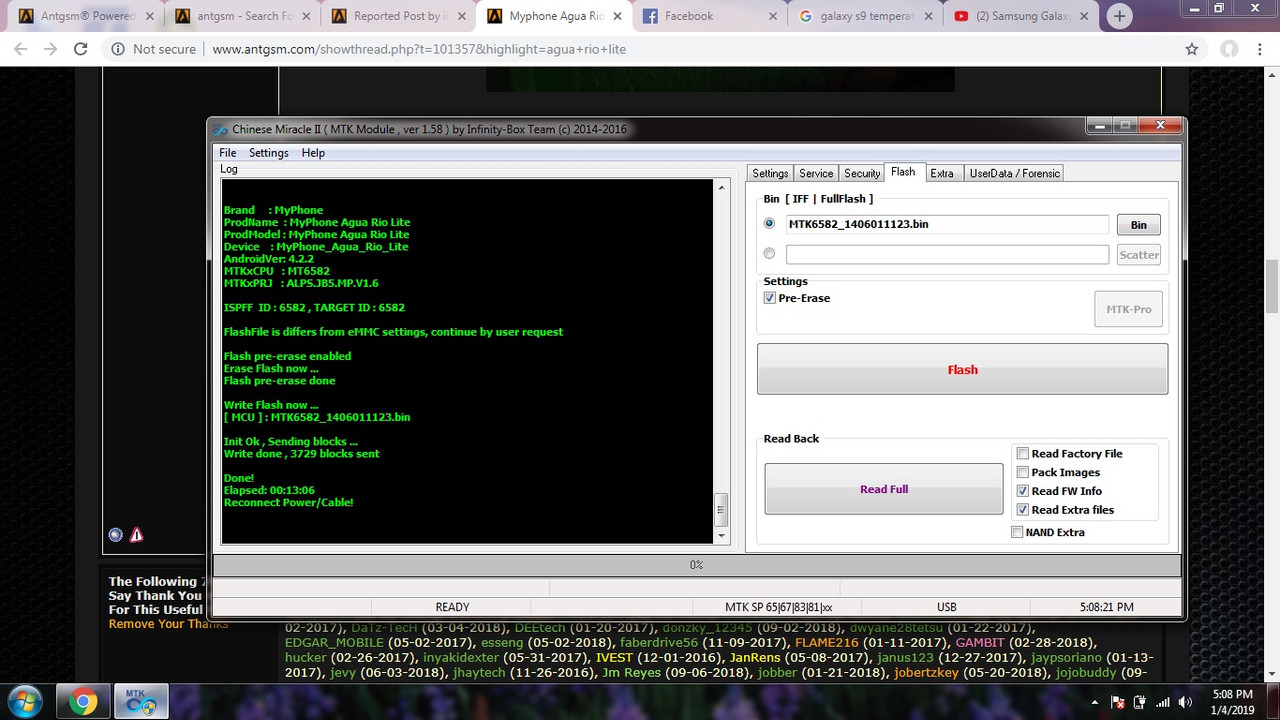The height and width of the screenshot is (720, 1280).
Task: Switch to galaxy s9 temperature Google tab
Action: pyautogui.click(x=864, y=16)
